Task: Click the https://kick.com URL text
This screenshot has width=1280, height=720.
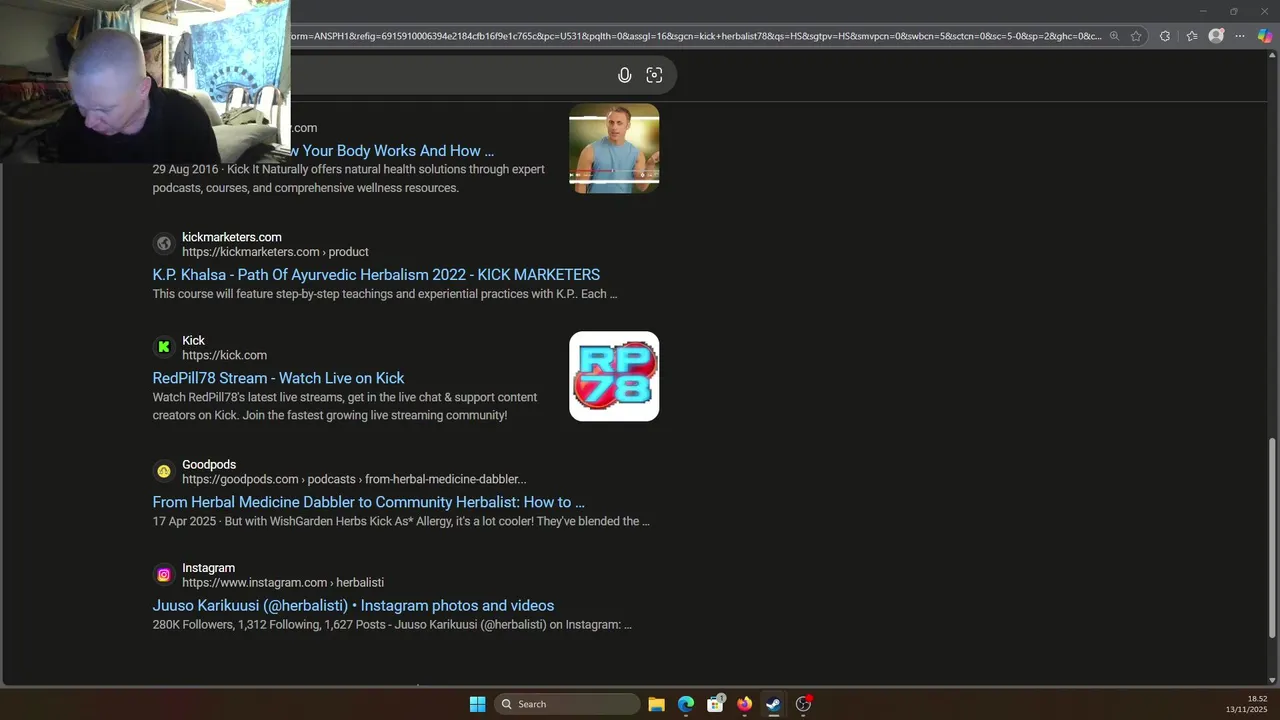Action: [x=224, y=355]
